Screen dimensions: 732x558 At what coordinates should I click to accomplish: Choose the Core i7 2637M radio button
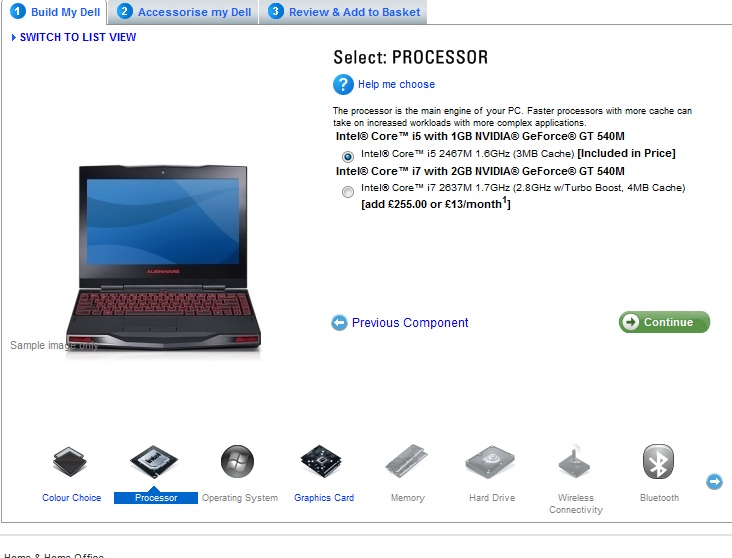[x=347, y=191]
